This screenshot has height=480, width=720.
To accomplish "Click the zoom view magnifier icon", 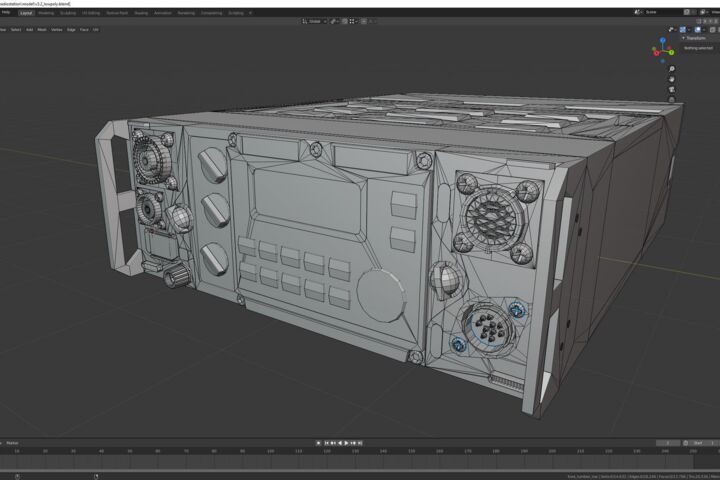I will (672, 69).
